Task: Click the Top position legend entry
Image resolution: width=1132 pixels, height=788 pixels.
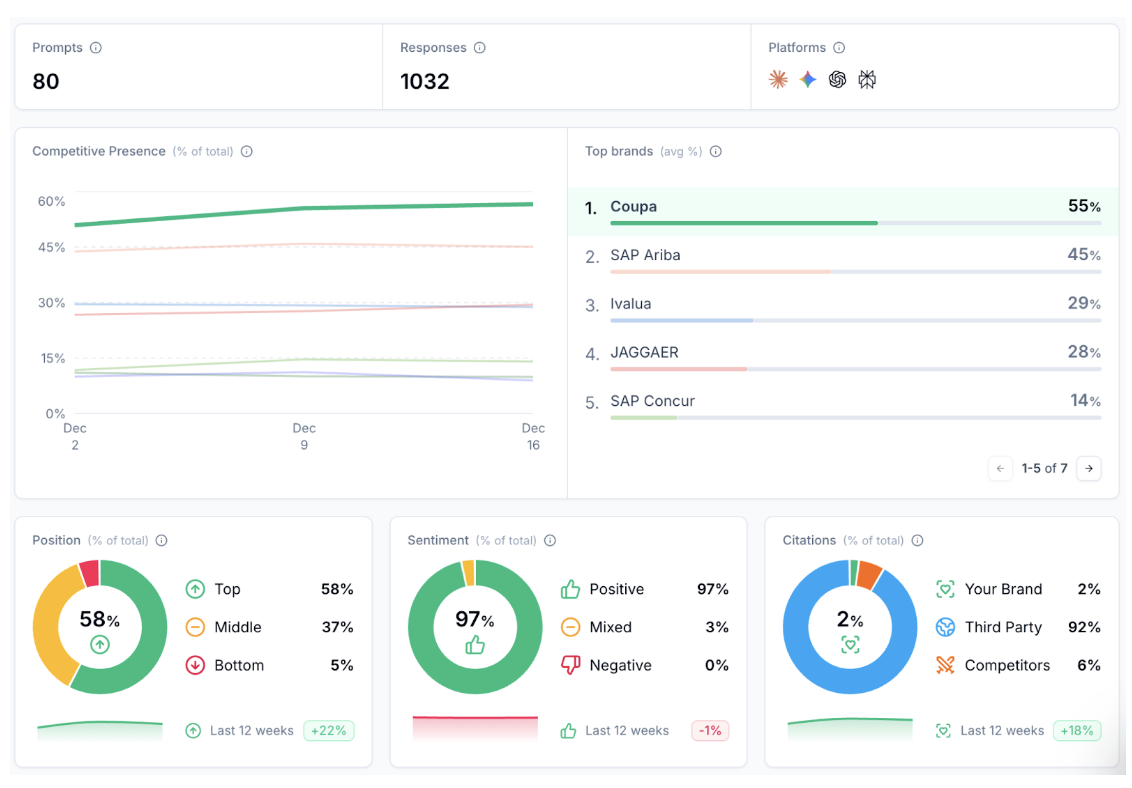Action: tap(227, 590)
